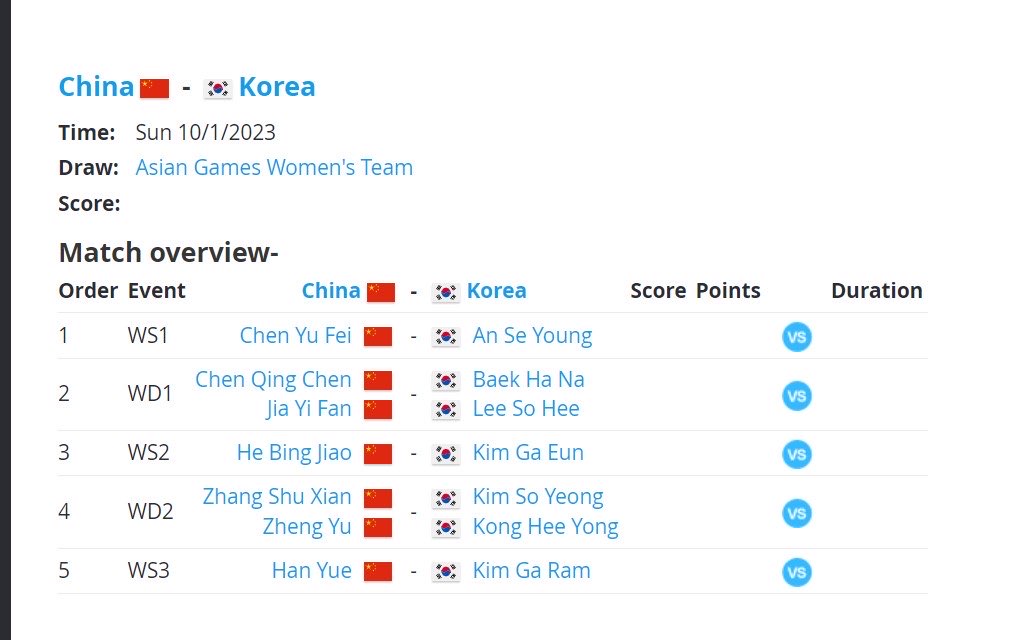Open China team link in heading

[97, 87]
